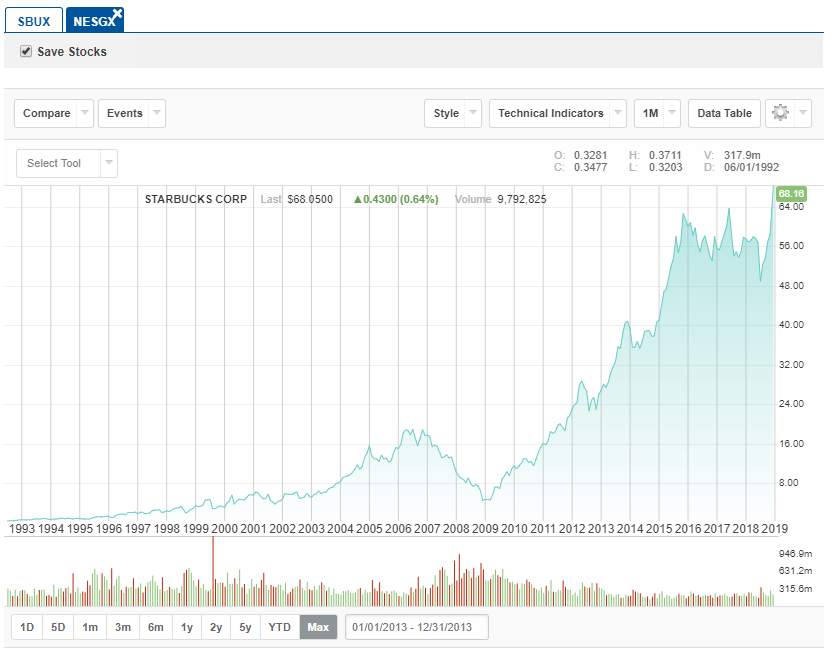This screenshot has width=835, height=650.
Task: Click the 64.00 price axis label
Action: pyautogui.click(x=791, y=207)
